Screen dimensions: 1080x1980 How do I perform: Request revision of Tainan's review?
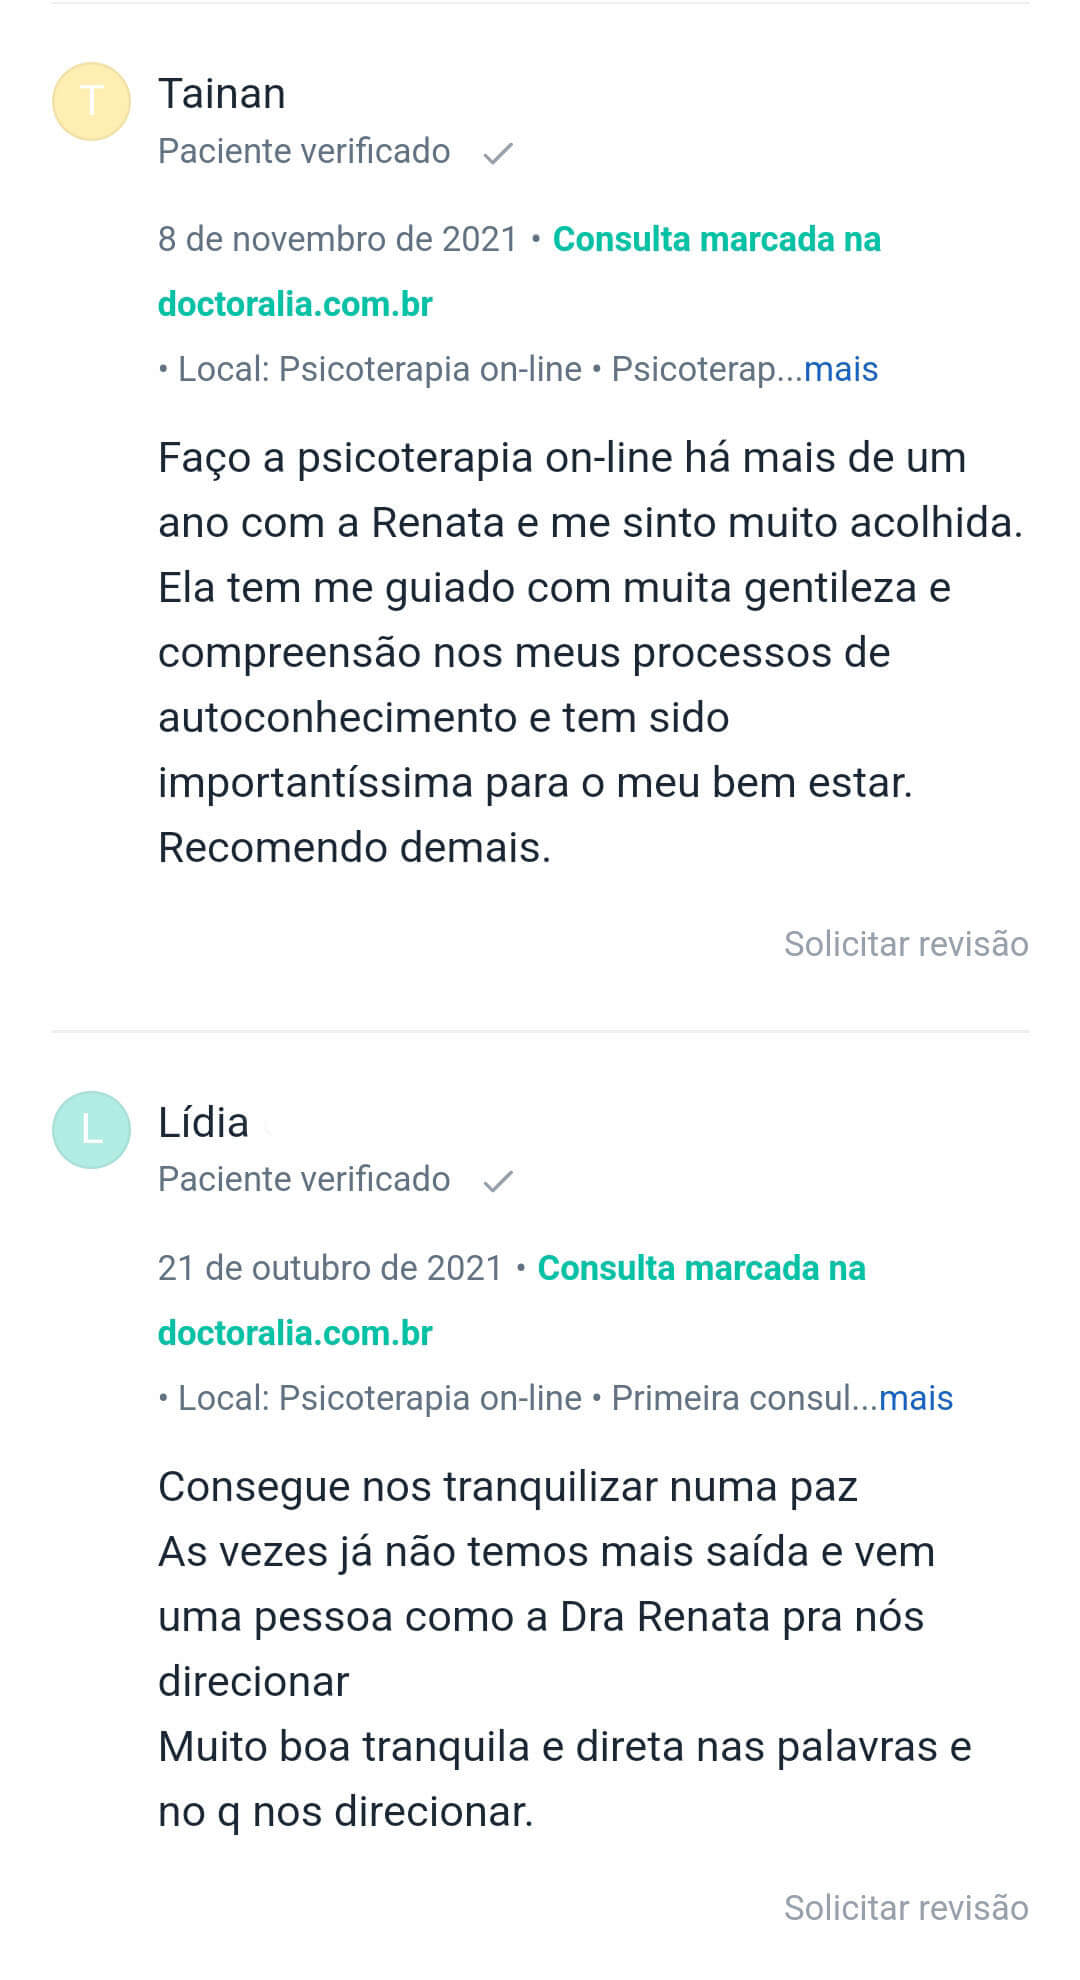point(905,944)
